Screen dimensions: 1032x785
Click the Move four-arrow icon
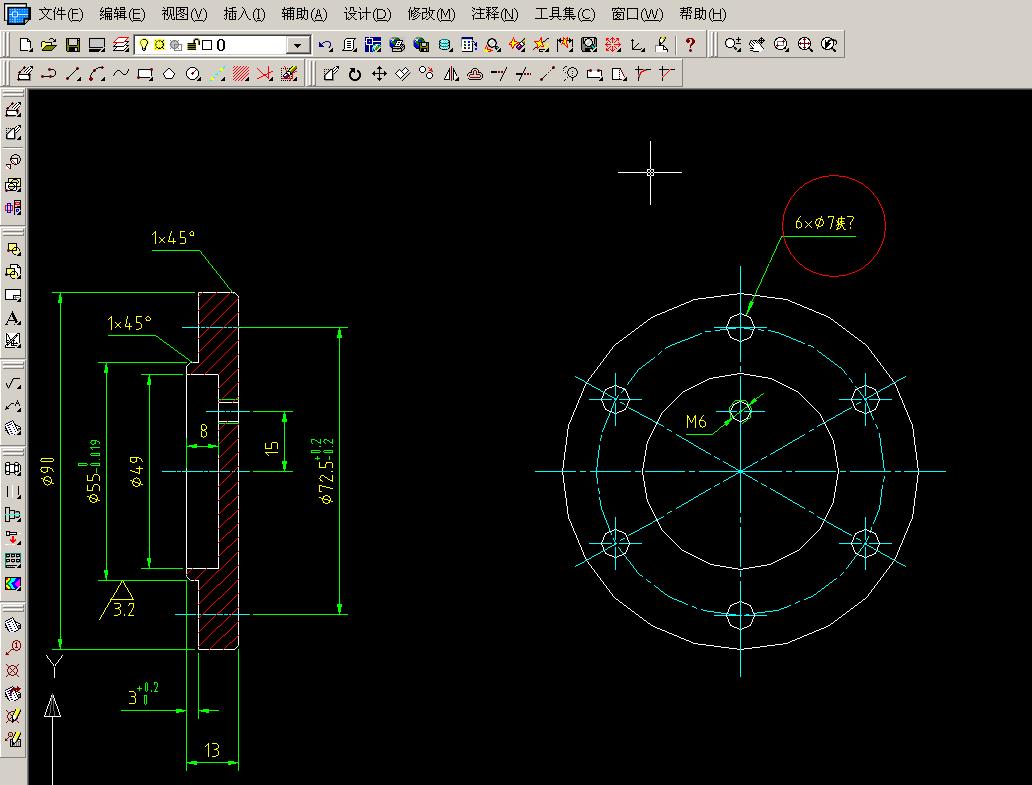coord(379,74)
